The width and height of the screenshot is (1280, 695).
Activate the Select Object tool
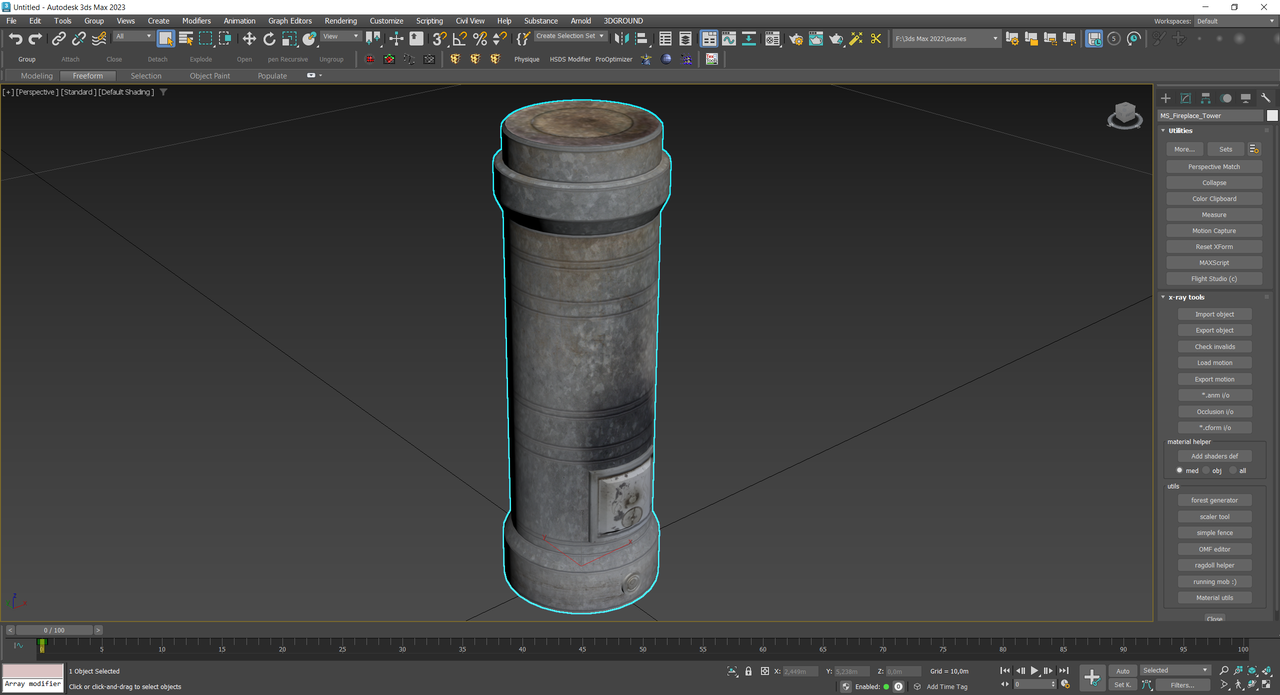point(166,39)
